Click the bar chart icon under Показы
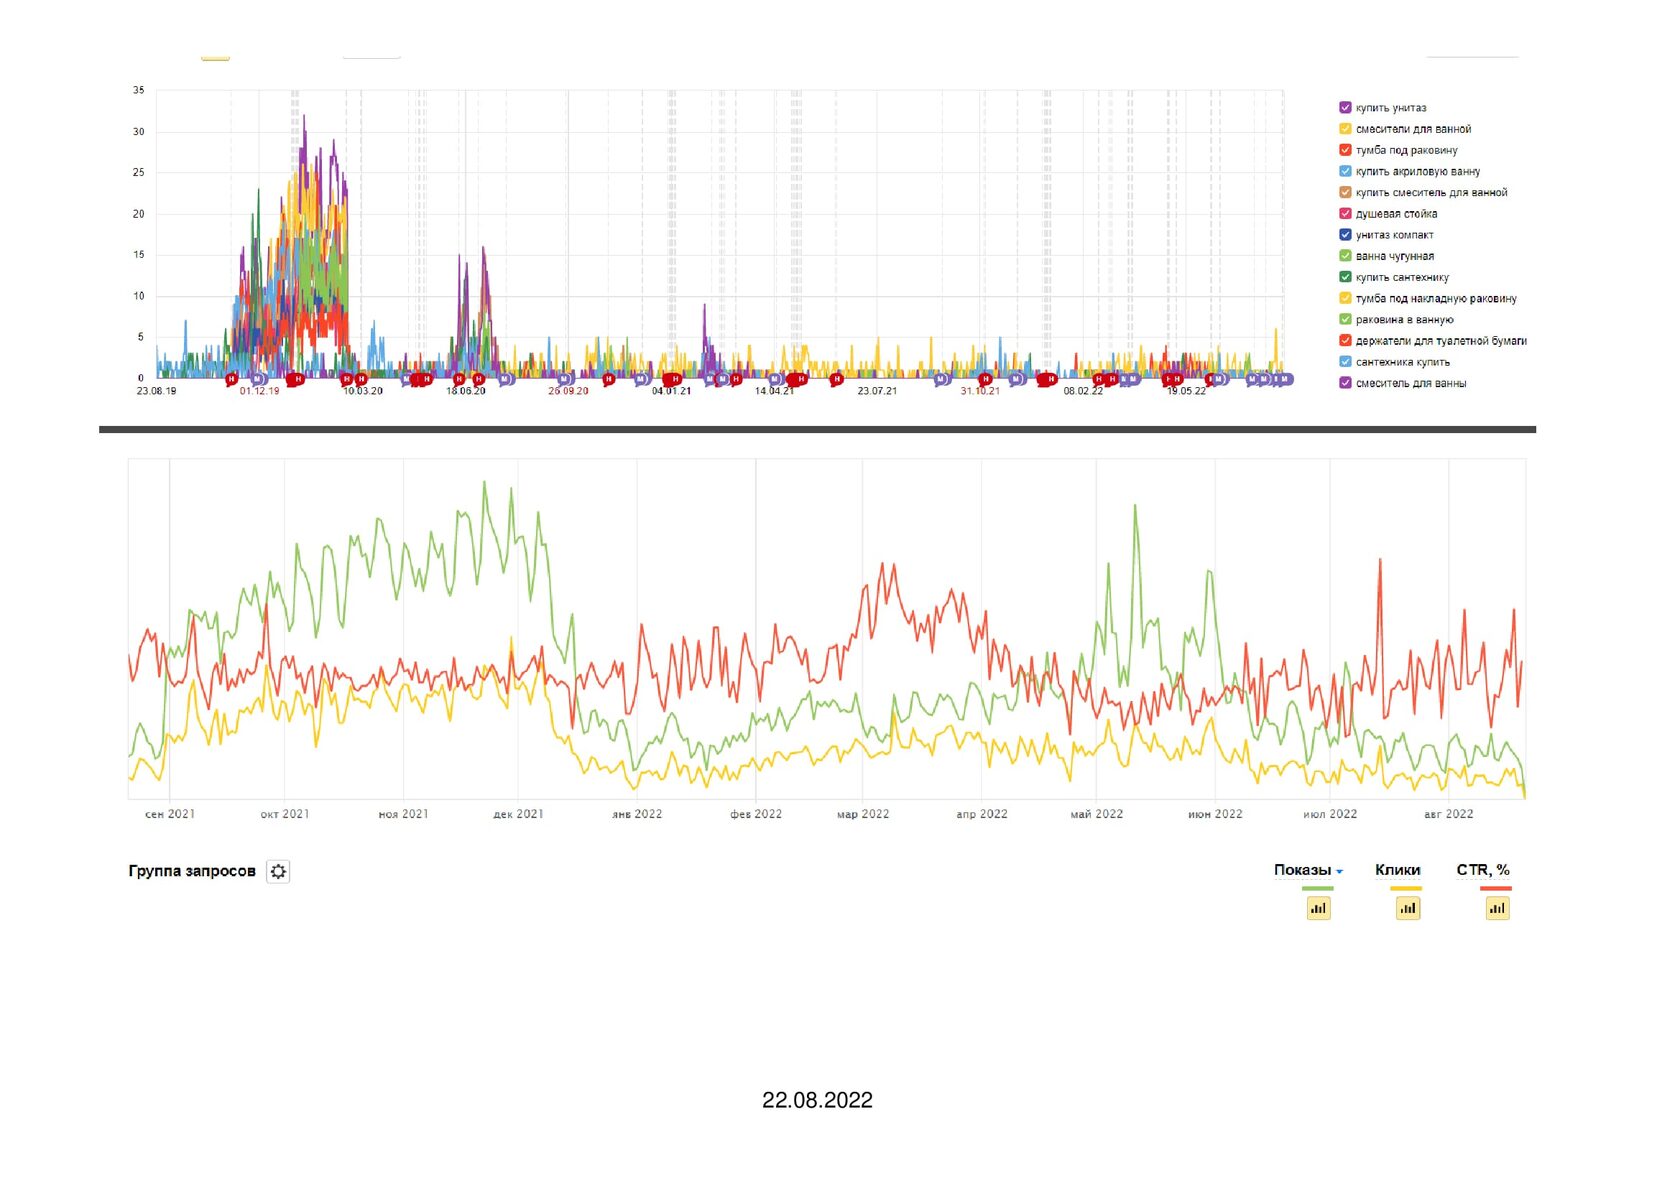 point(1318,908)
